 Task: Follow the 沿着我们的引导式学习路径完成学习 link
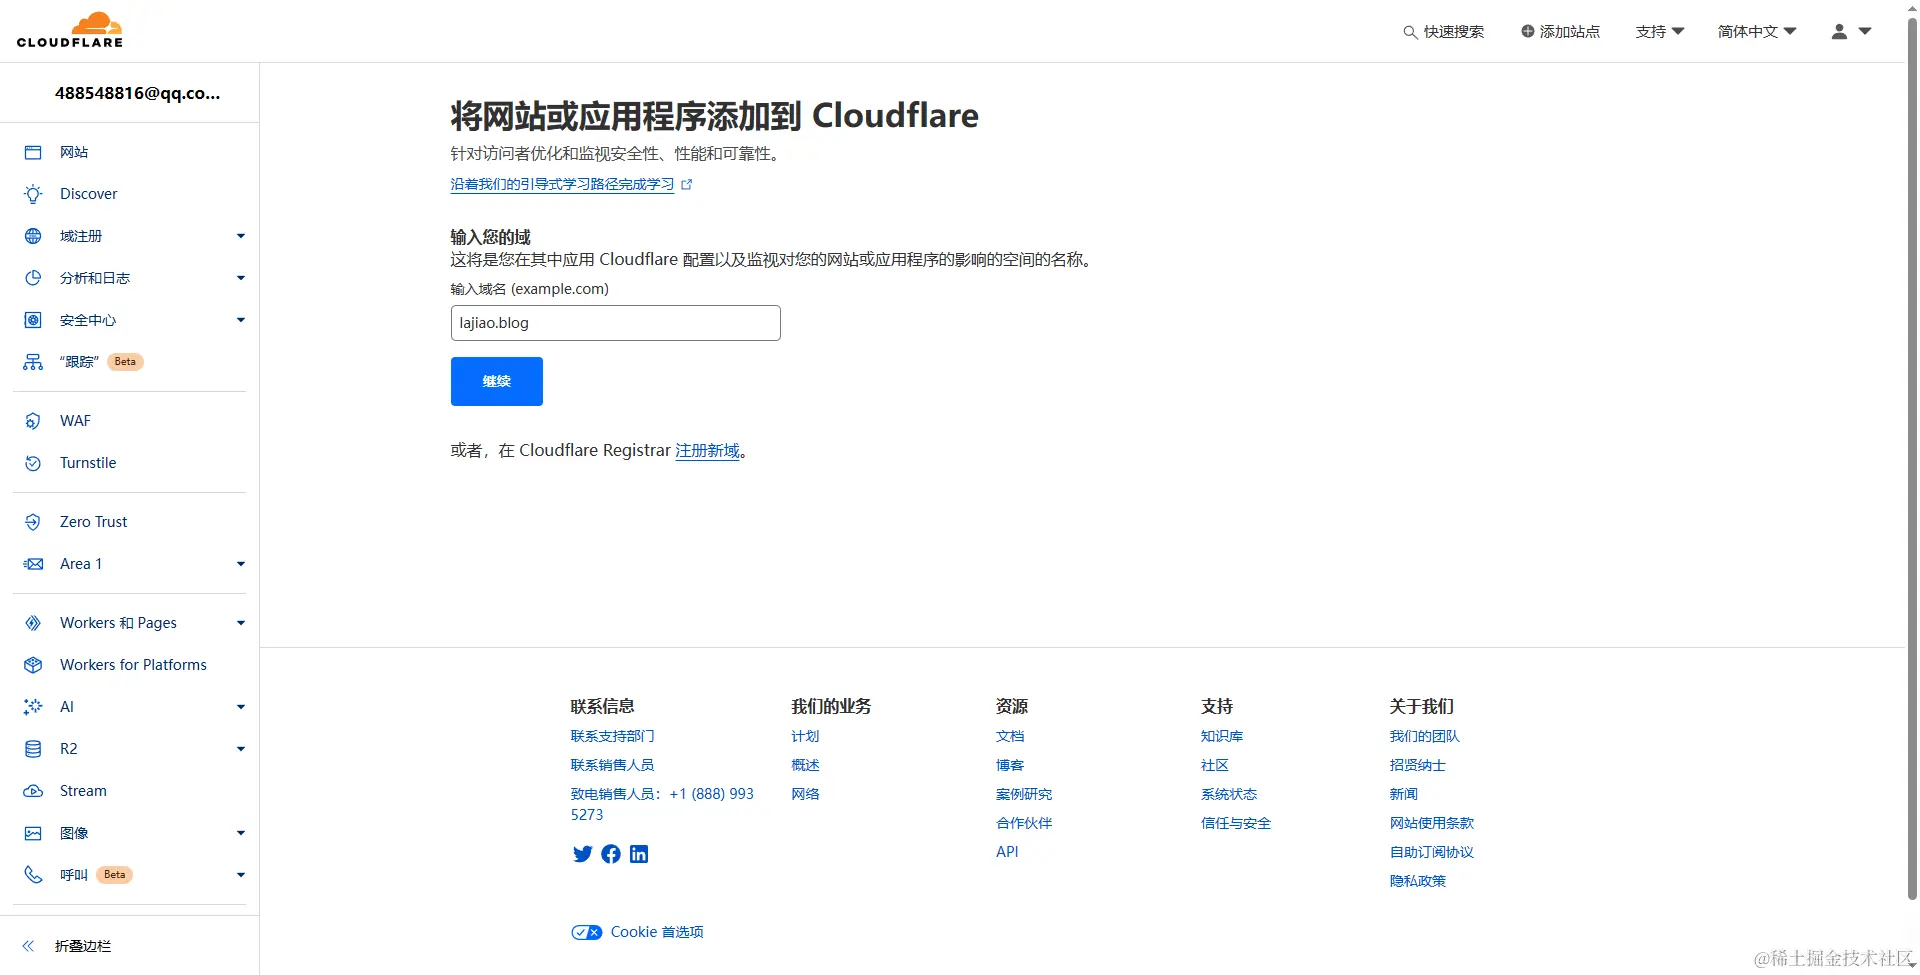coord(562,184)
